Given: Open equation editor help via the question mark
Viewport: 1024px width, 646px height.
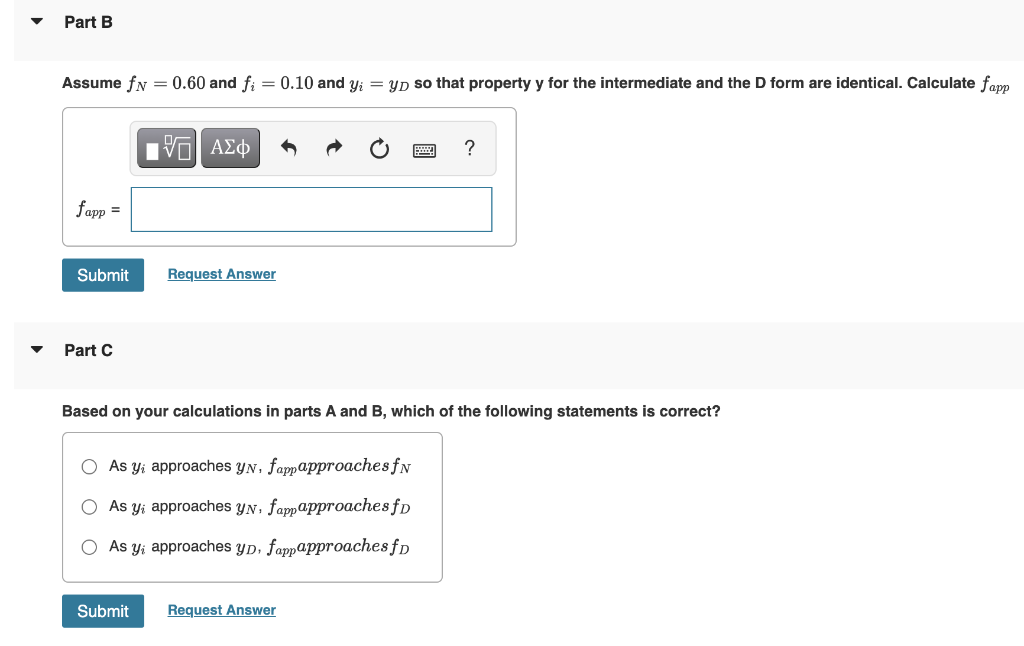Looking at the screenshot, I should [x=469, y=148].
